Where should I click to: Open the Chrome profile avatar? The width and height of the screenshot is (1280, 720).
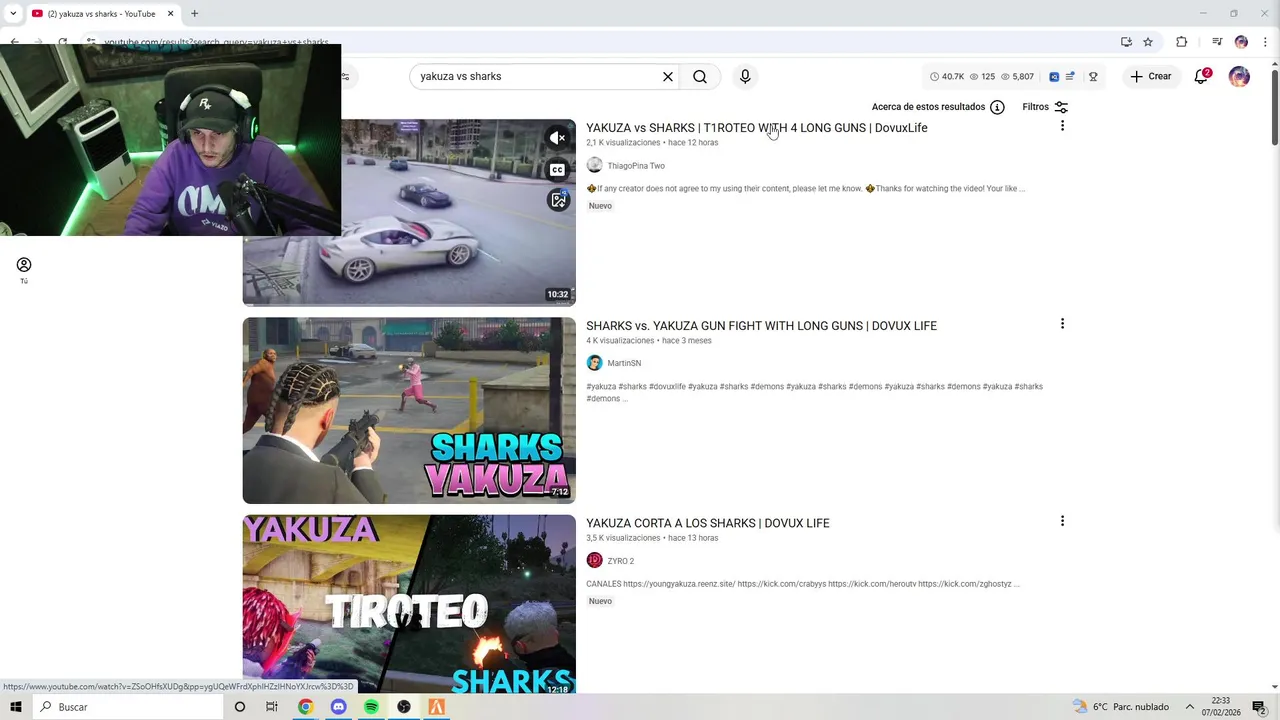1241,42
